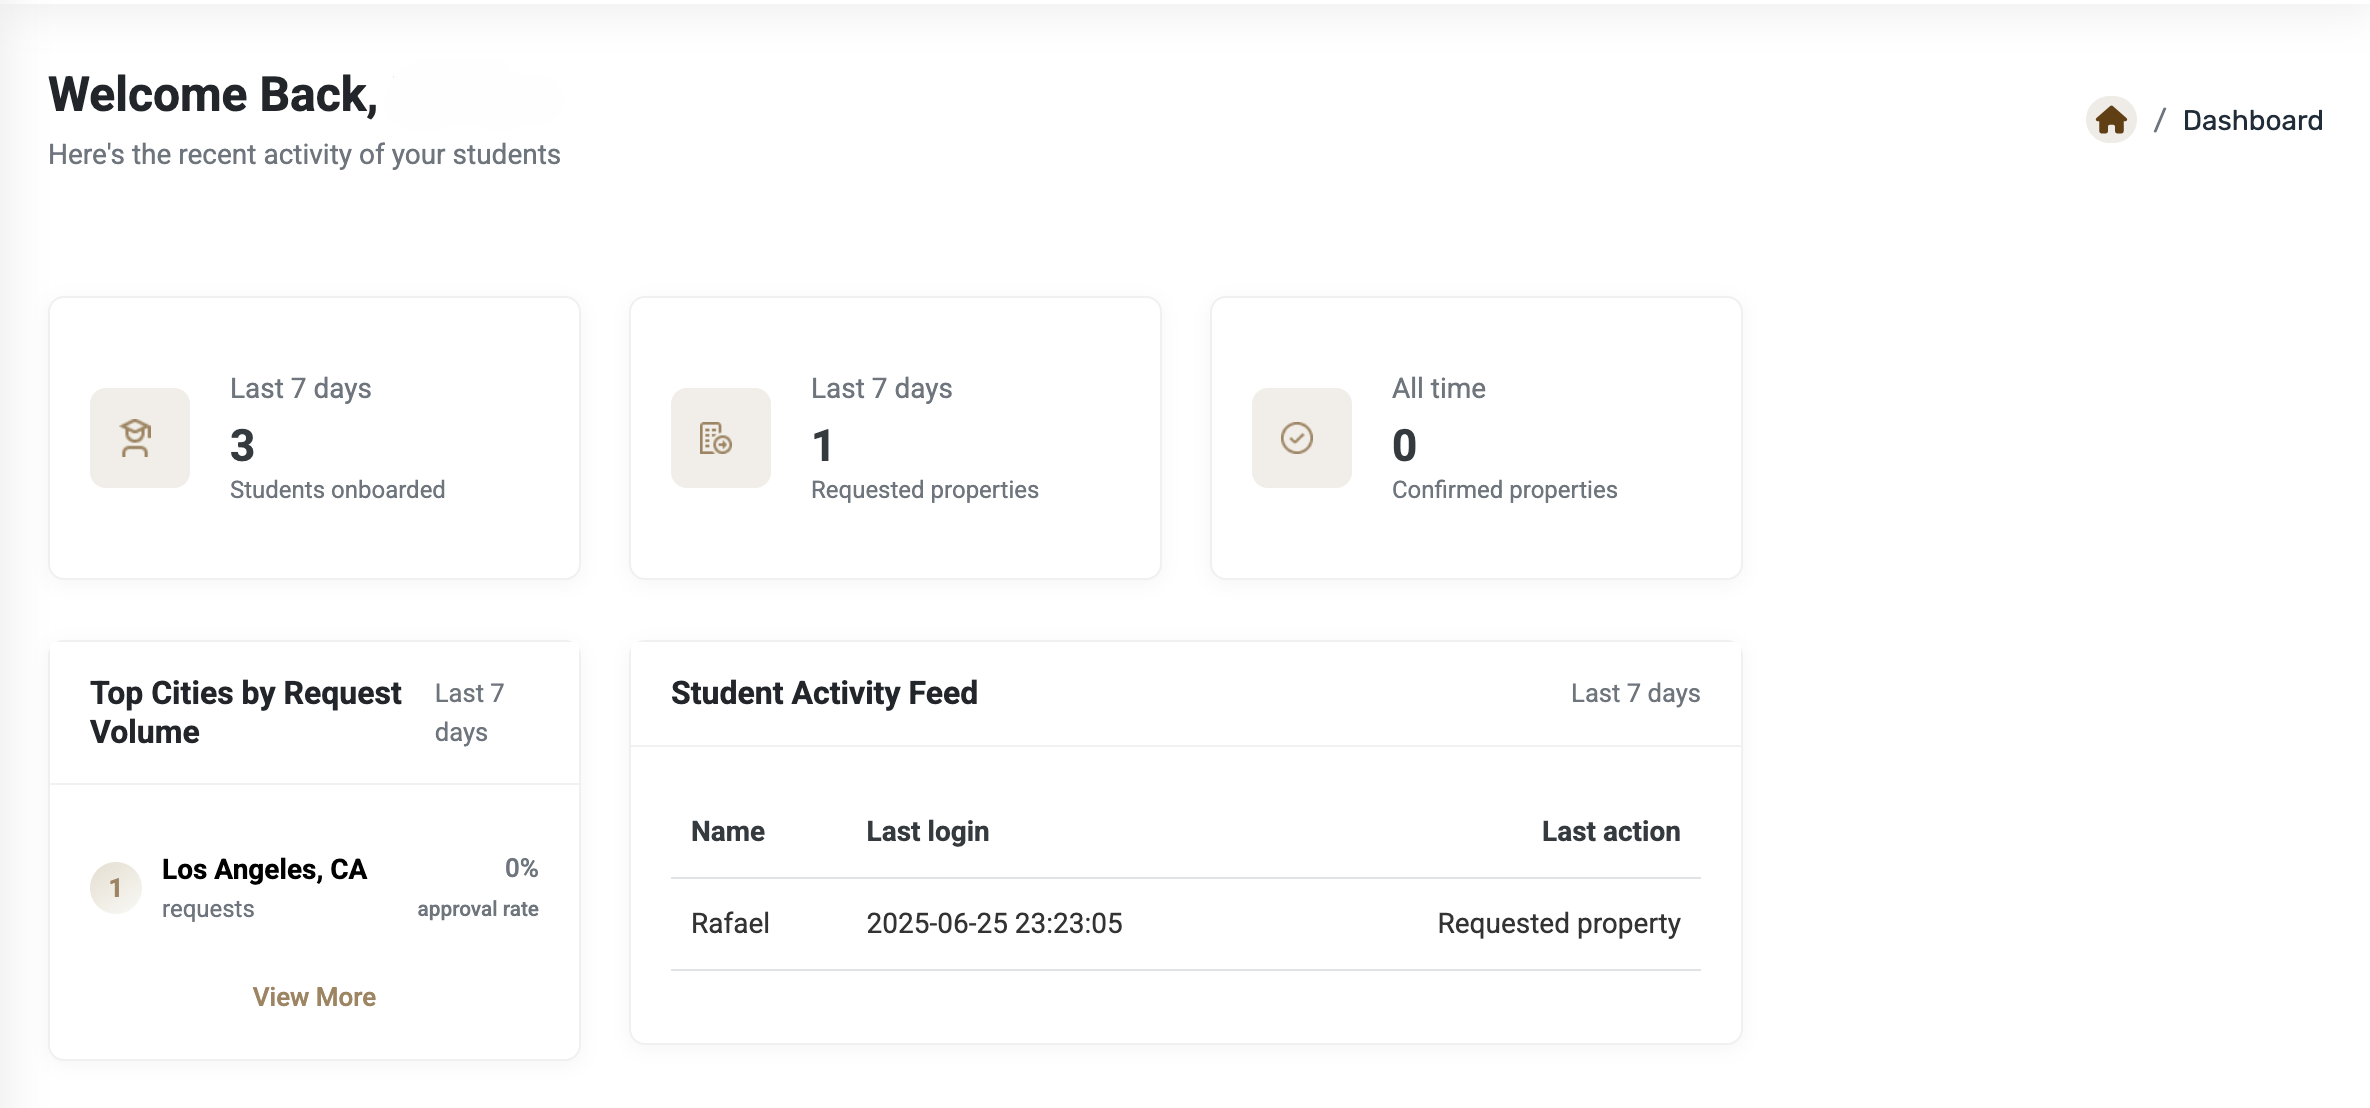Screen dimensions: 2370x1108
Task: Click the 0% approval rate value
Action: (x=521, y=868)
